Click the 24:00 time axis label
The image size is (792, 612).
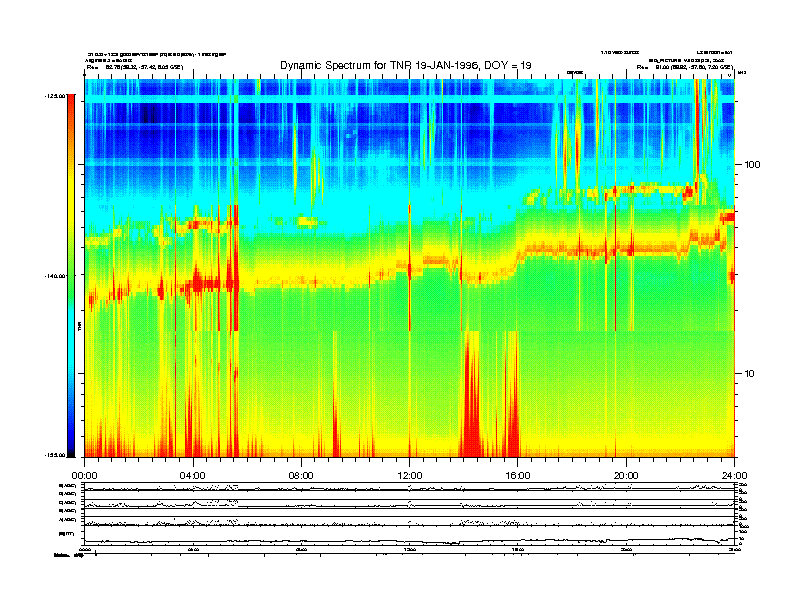click(734, 476)
